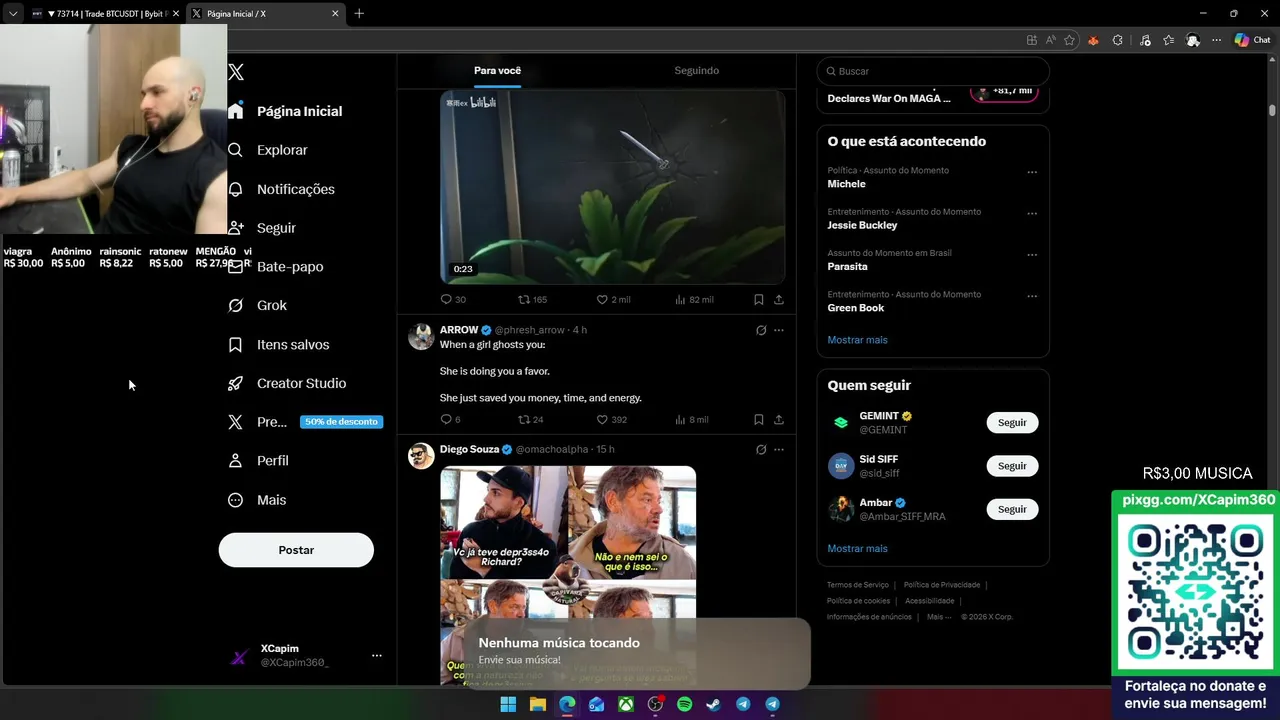Bookmark ARROW's post
Image resolution: width=1280 pixels, height=720 pixels.
(x=758, y=420)
